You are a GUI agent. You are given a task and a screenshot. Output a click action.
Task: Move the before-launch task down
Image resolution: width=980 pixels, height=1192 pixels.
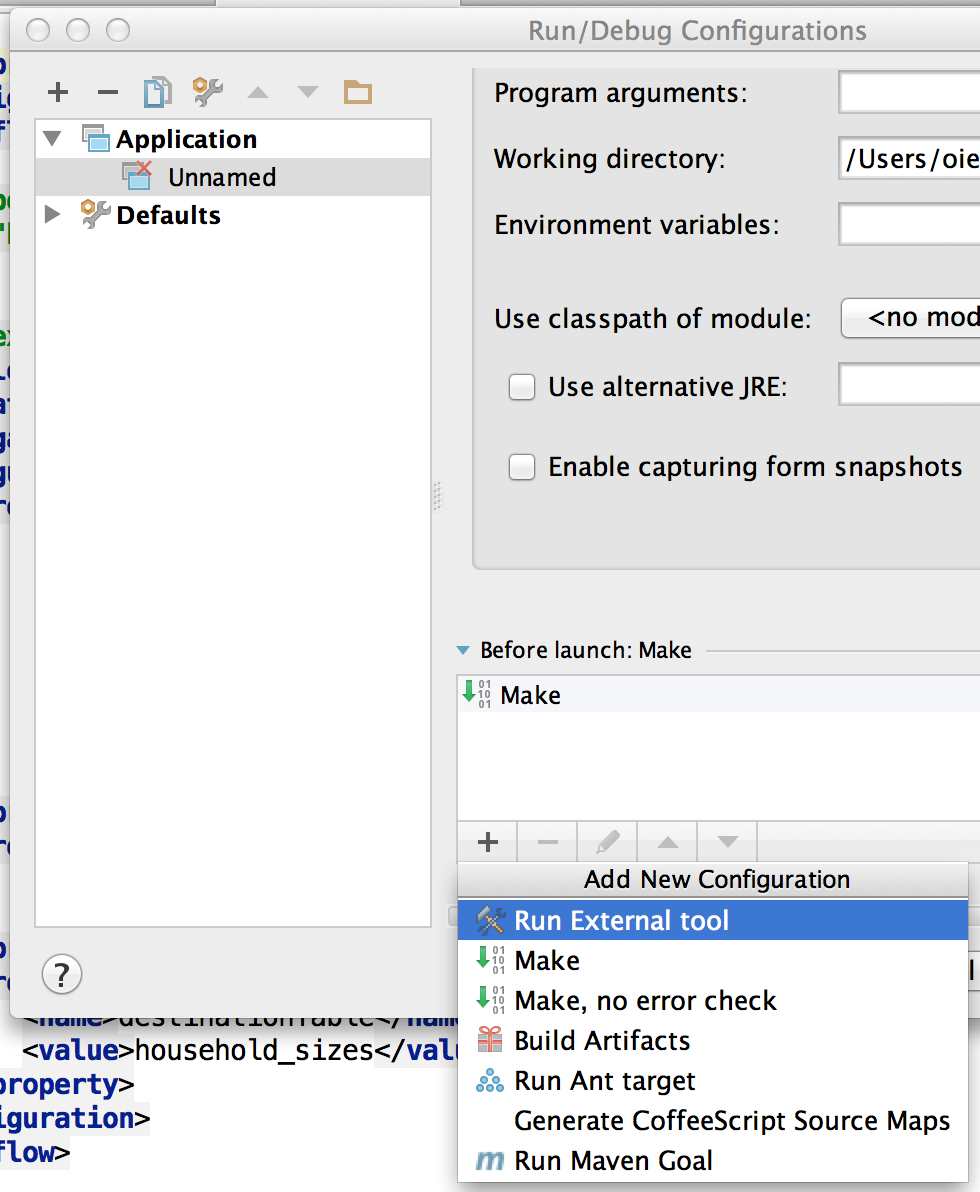728,842
